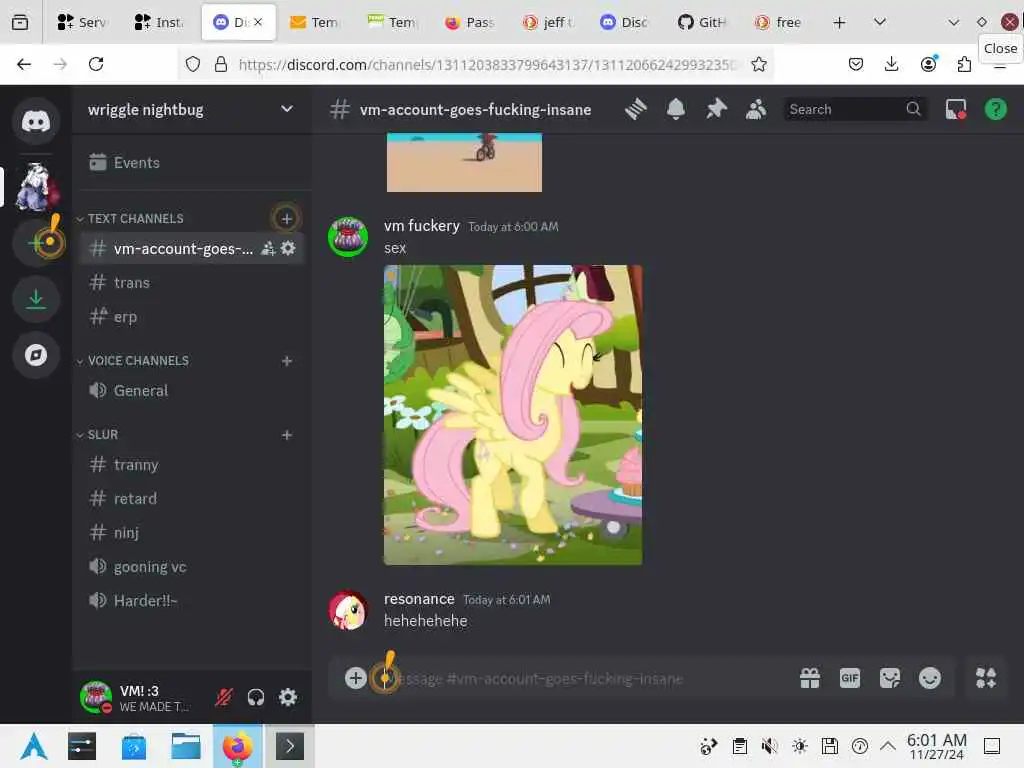
Task: Switch to the erp text channel
Action: (191, 317)
